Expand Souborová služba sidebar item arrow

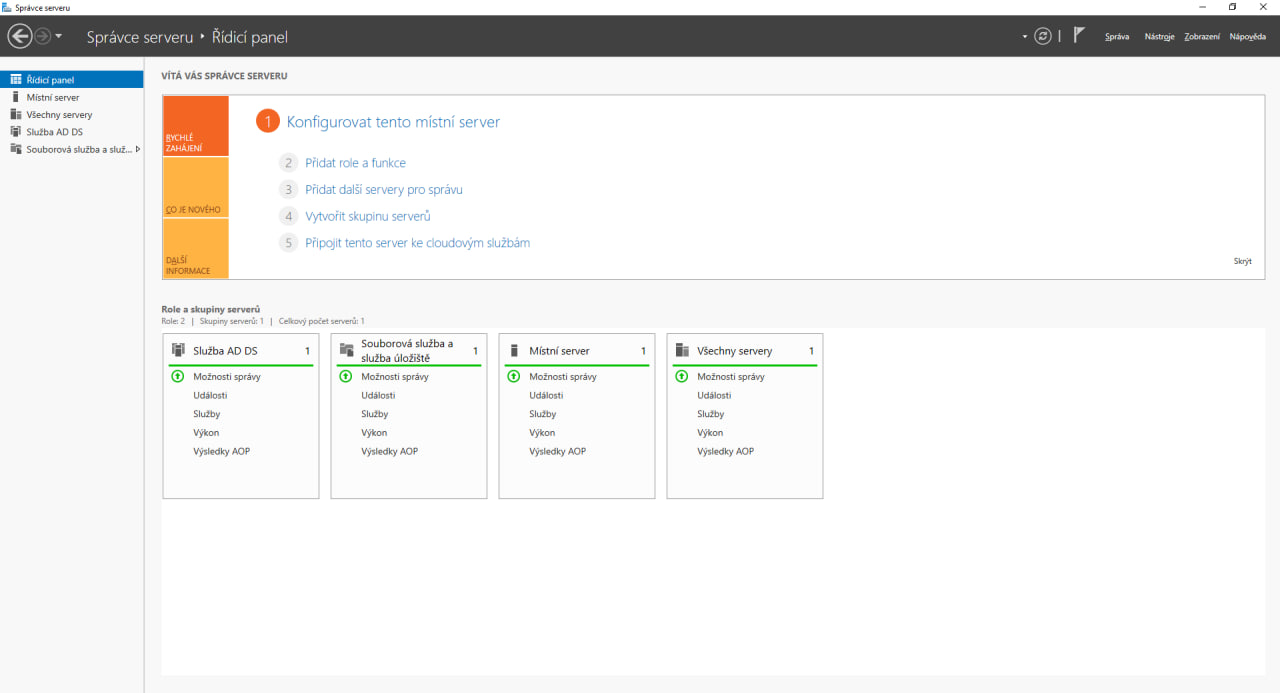click(137, 149)
